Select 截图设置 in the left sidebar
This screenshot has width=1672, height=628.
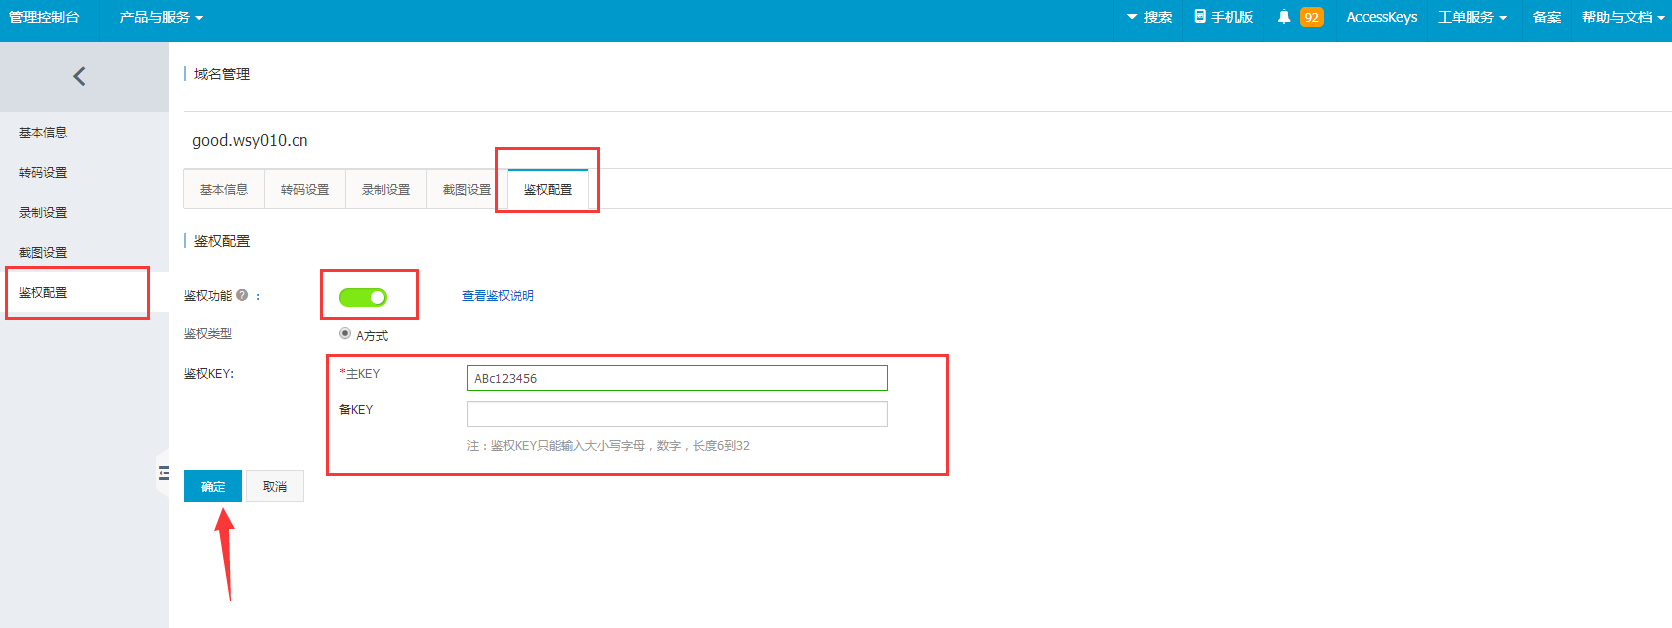coord(43,252)
